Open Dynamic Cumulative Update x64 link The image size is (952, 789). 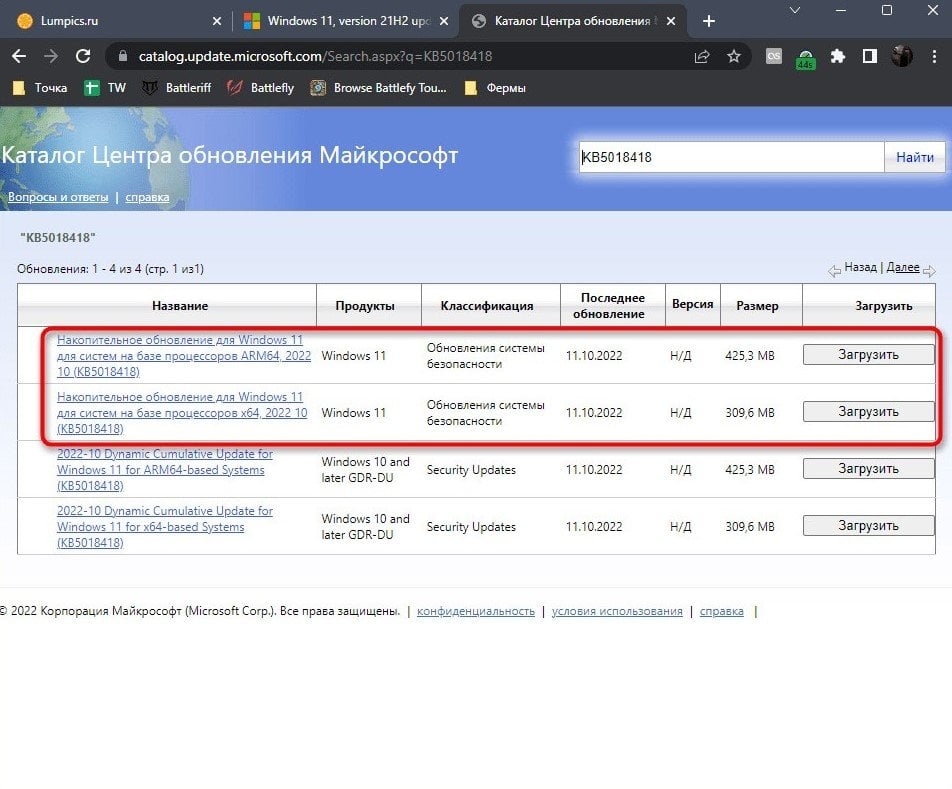[165, 527]
